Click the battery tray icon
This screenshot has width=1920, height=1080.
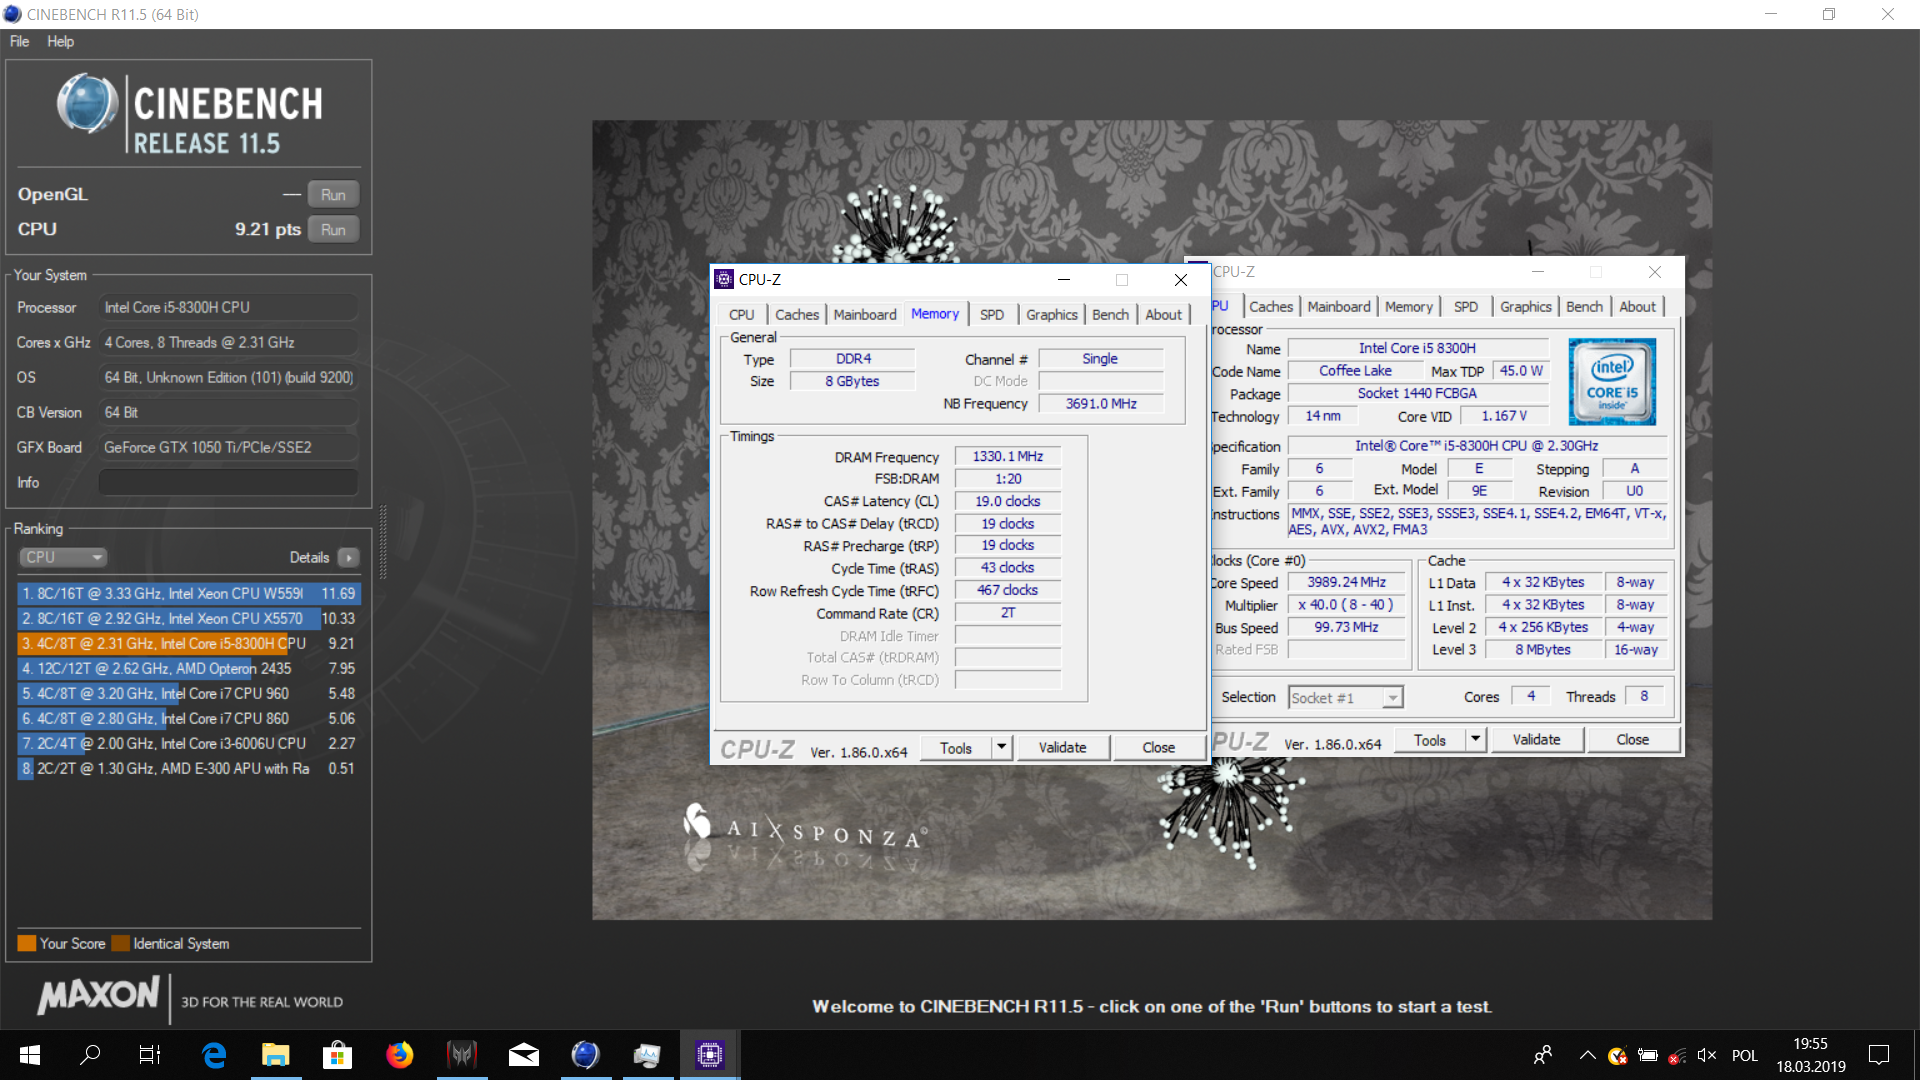tap(1647, 1055)
